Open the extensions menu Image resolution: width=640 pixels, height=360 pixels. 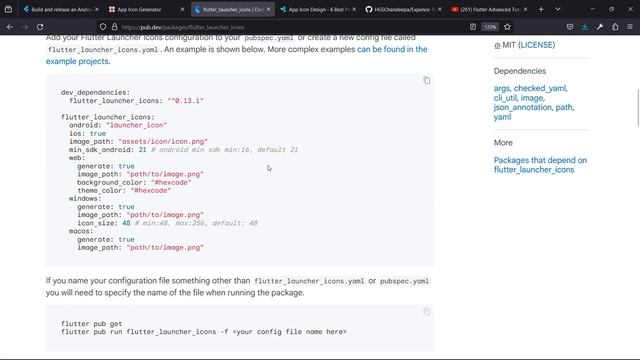[x=615, y=27]
